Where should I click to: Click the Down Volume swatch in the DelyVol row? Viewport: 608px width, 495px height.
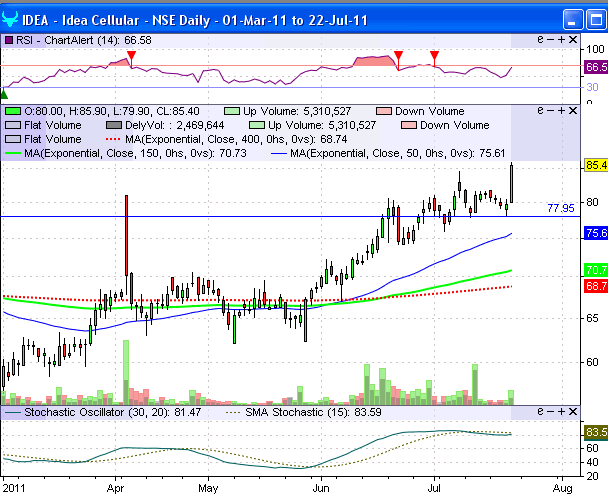[x=409, y=125]
